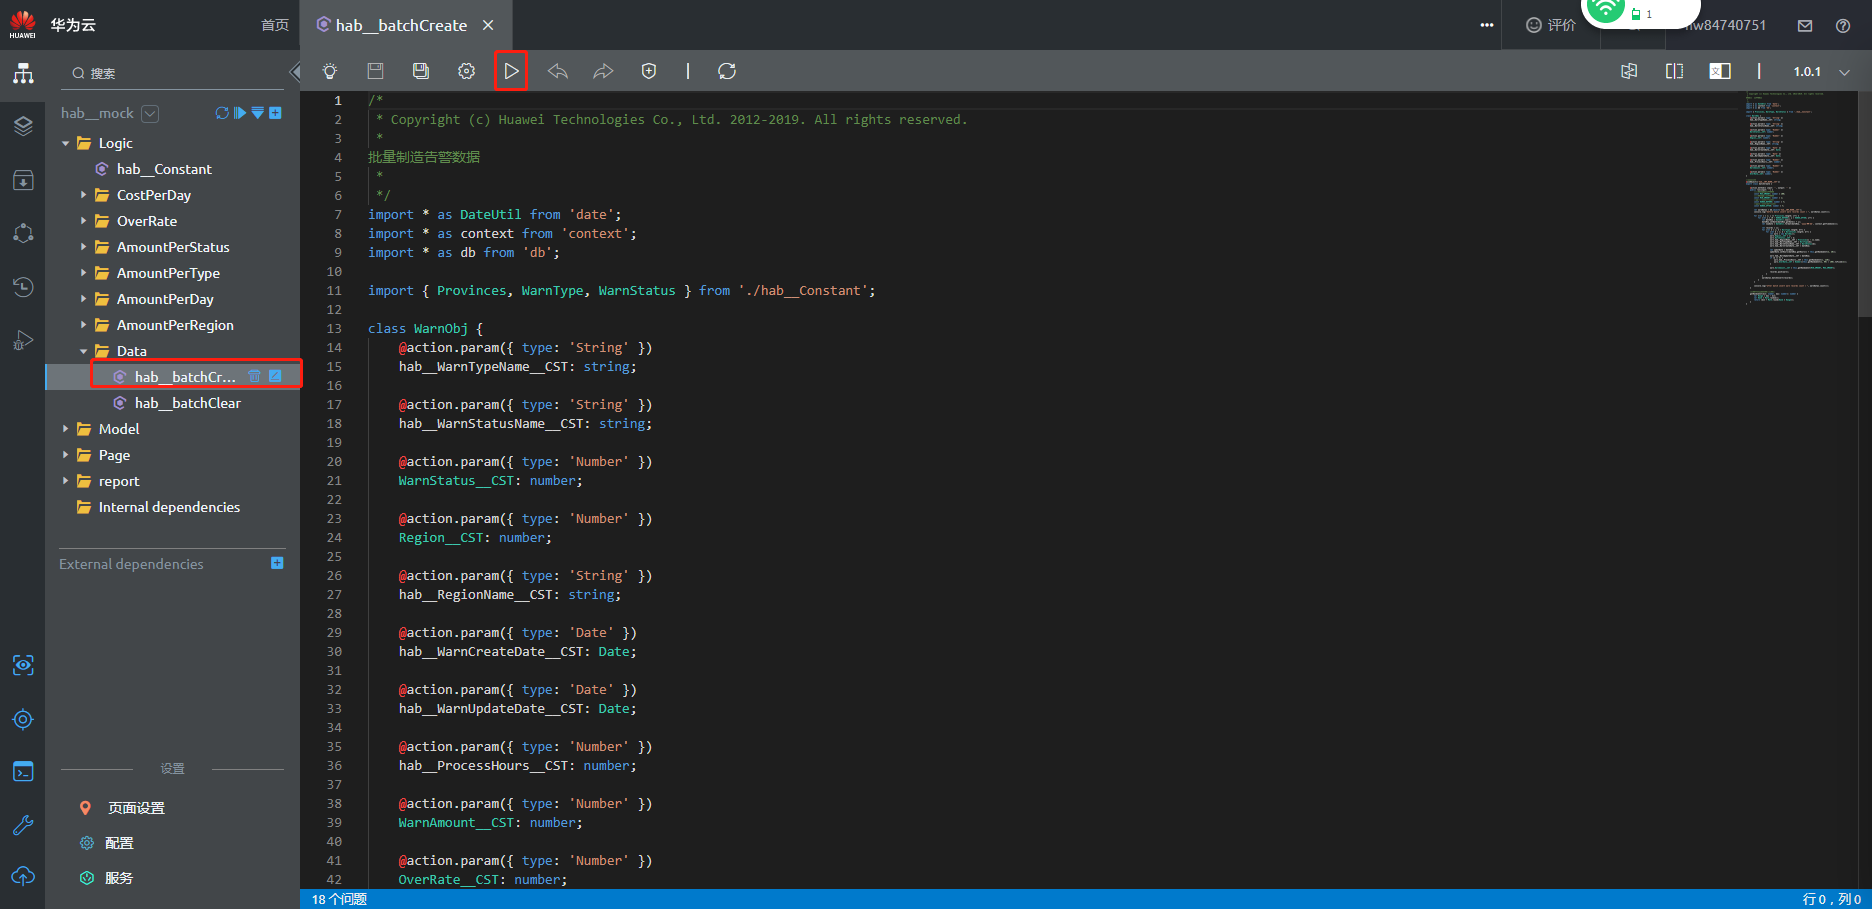Click the redo arrow icon
The image size is (1872, 909).
tap(603, 71)
